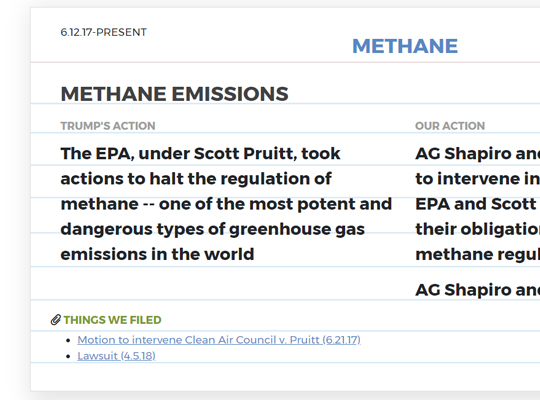
Task: Click the green THINGS WE FILED label
Action: 112,320
